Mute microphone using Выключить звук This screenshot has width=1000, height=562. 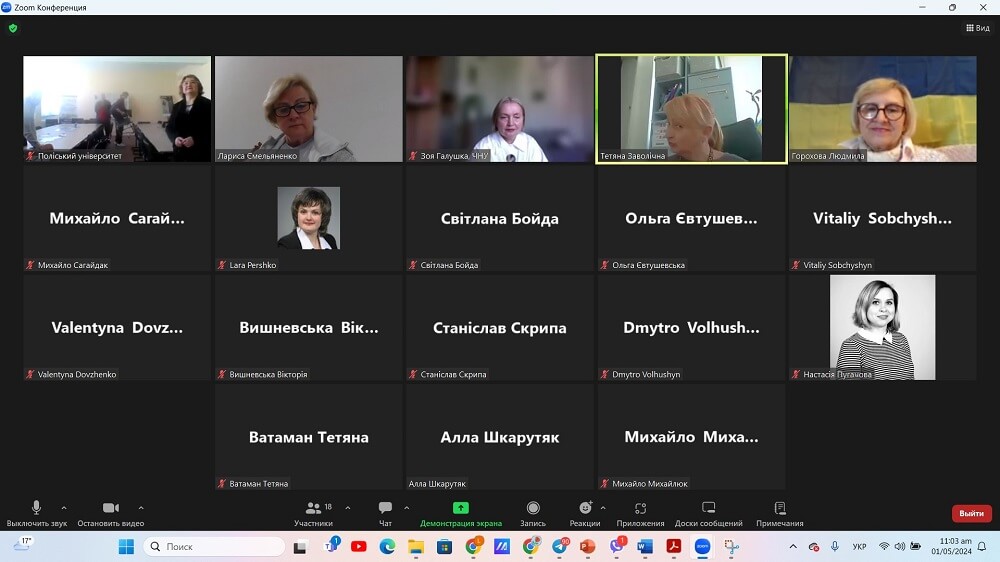click(37, 508)
